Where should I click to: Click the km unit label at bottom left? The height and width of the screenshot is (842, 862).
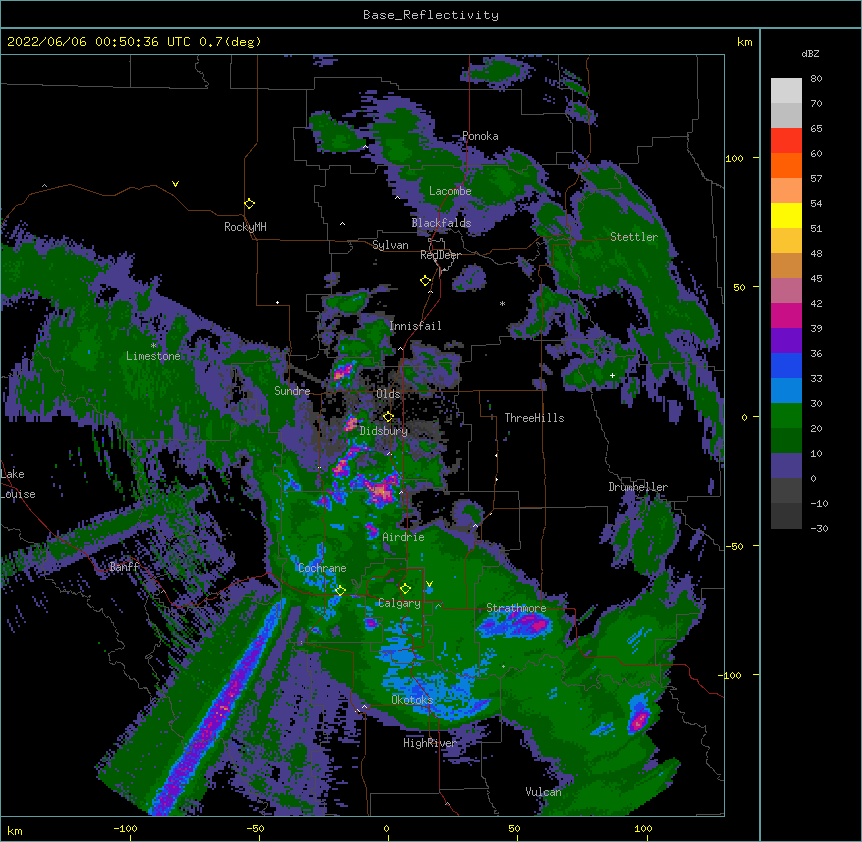click(15, 831)
